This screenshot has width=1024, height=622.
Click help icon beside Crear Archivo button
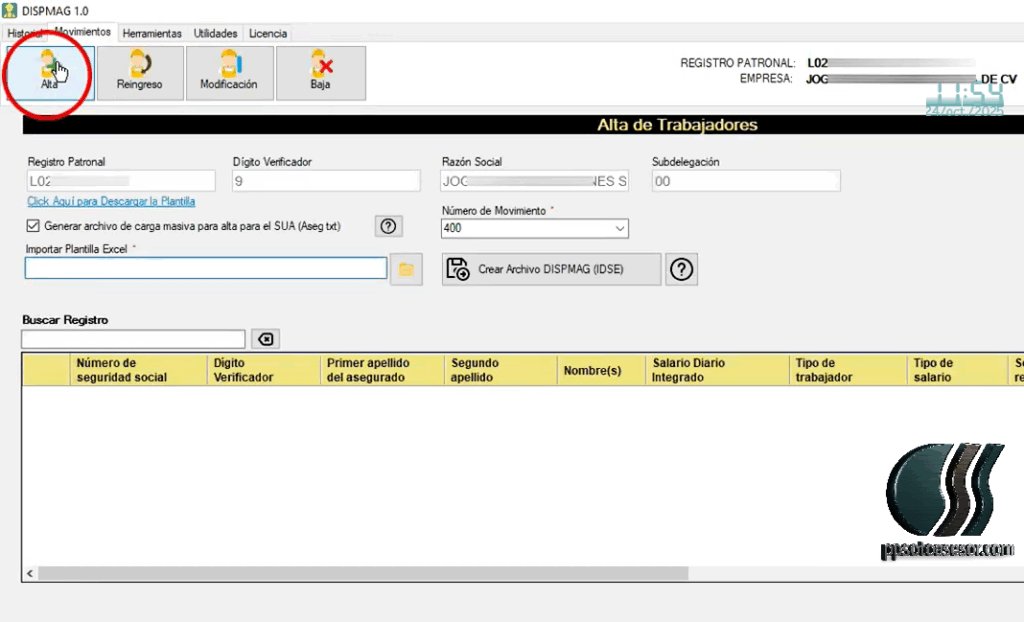click(x=682, y=269)
